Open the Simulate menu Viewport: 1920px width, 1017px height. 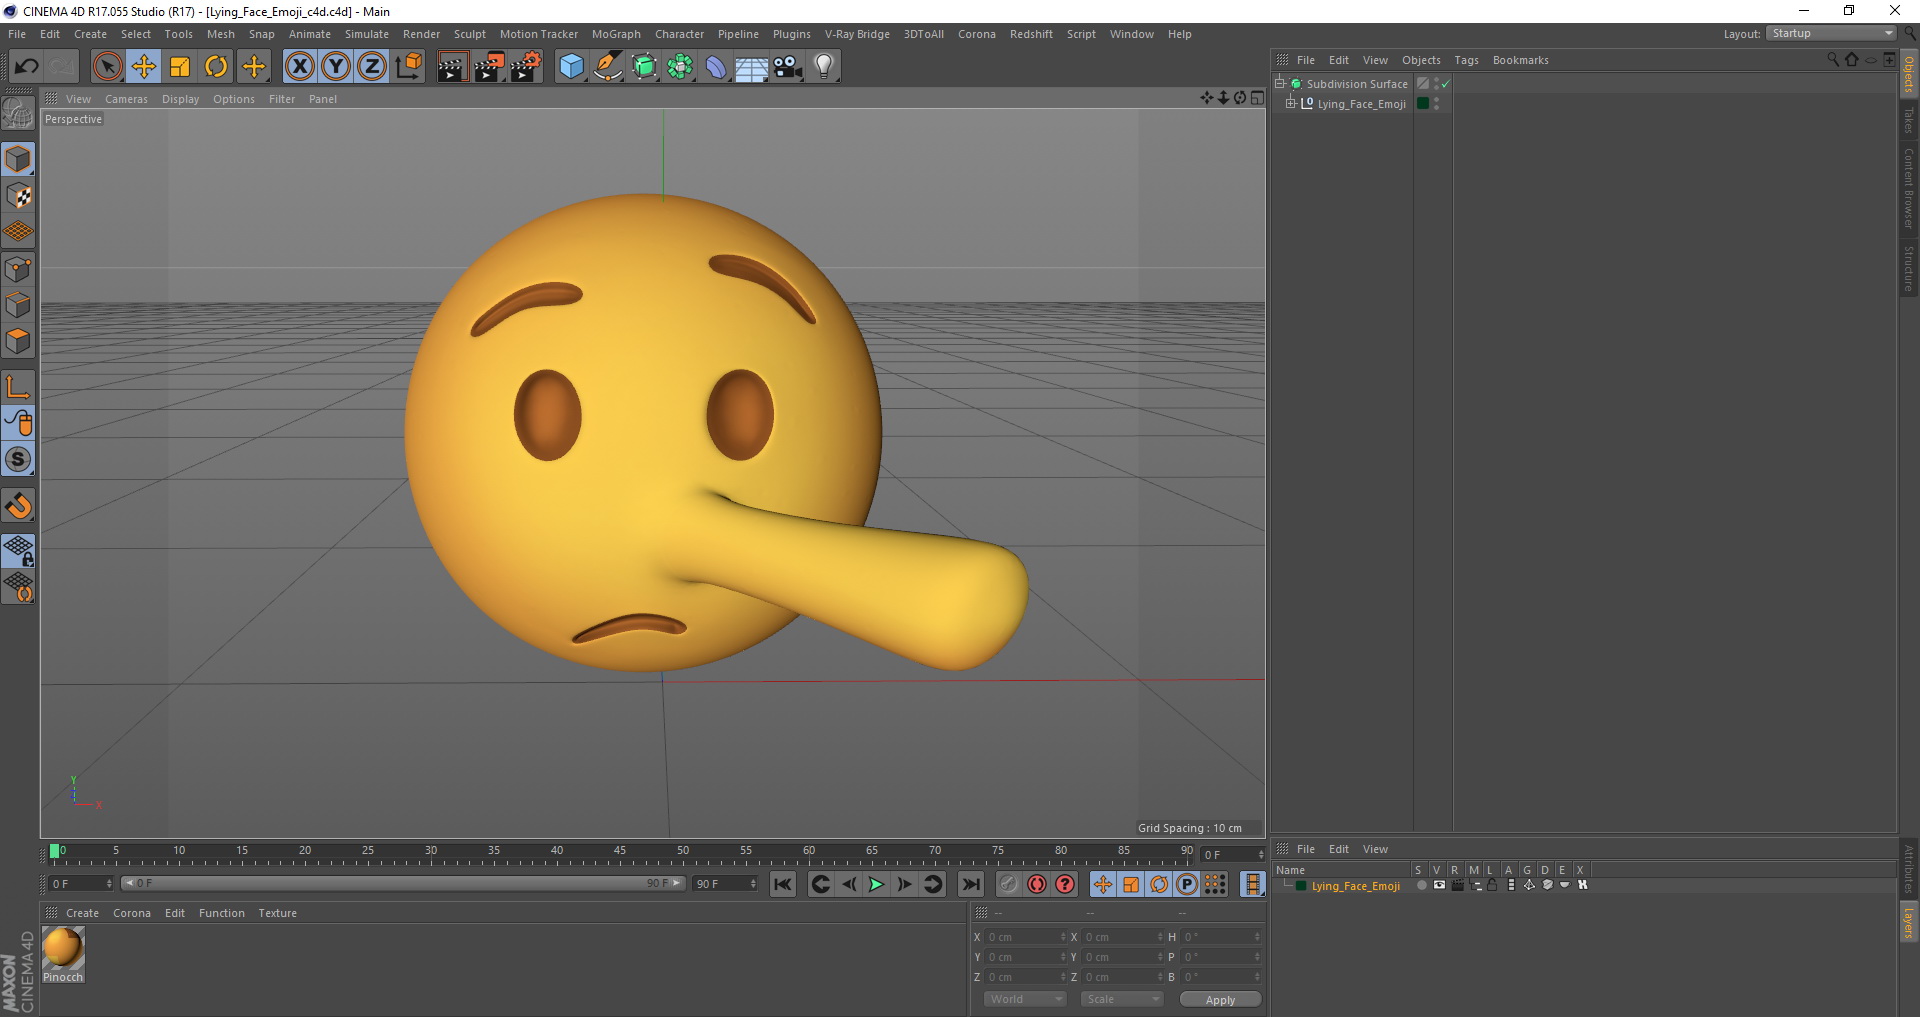pos(367,34)
